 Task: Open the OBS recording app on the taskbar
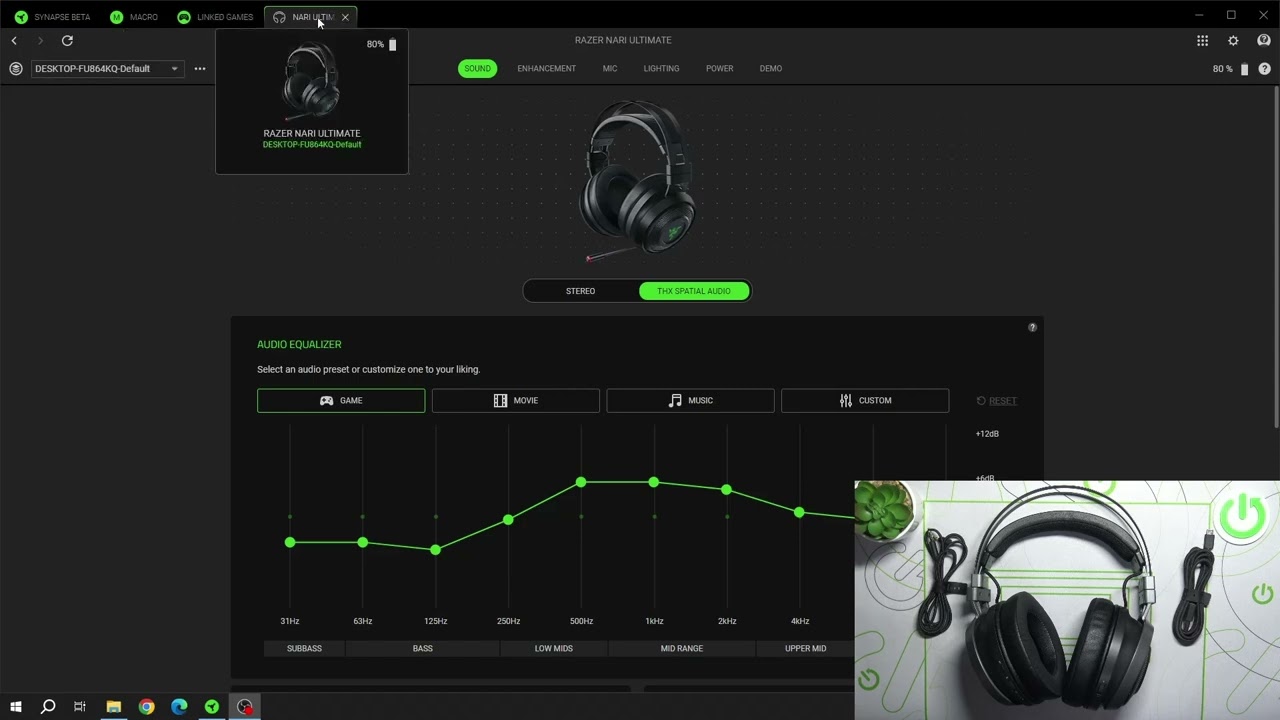pos(245,707)
